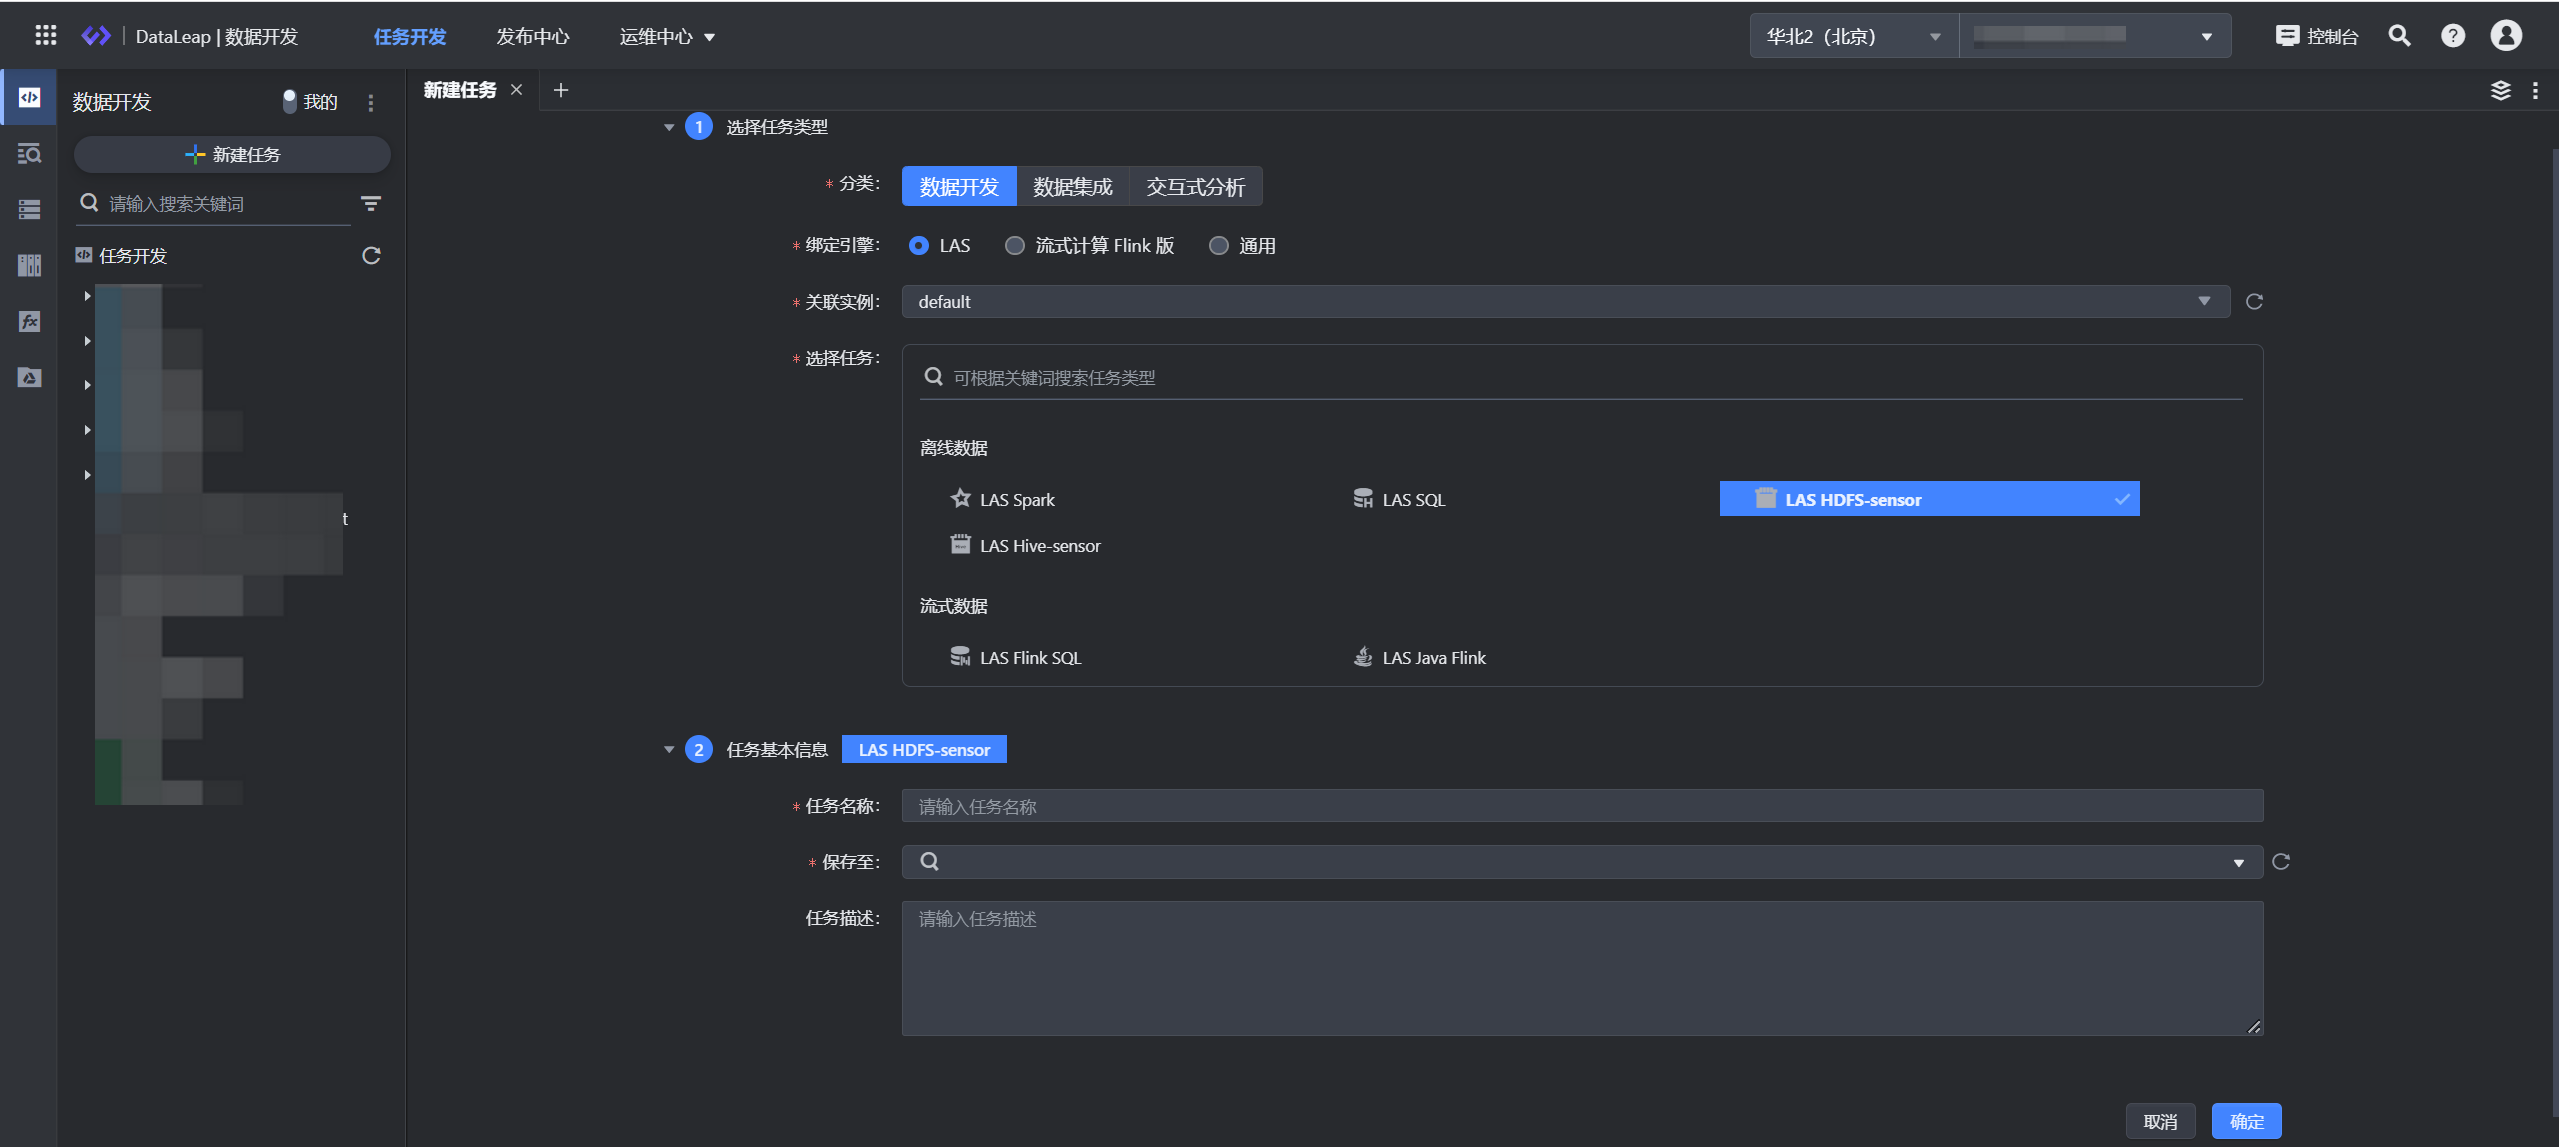Collapse step 1 选择任务类型 section

click(x=669, y=127)
